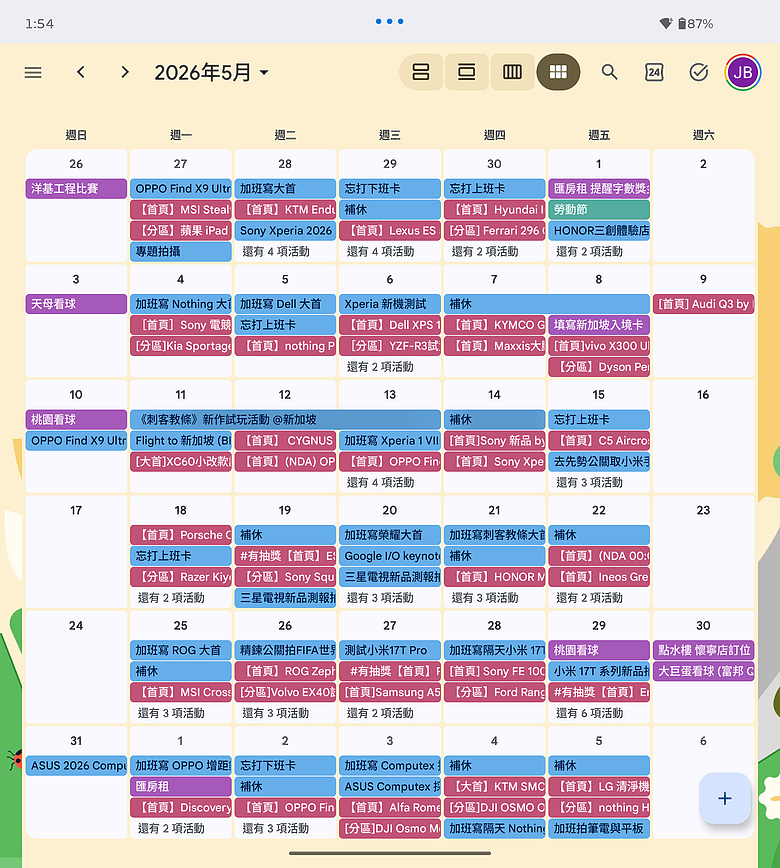This screenshot has height=868, width=780.
Task: Show 還有 2 項活動 on April 30
Action: click(x=485, y=252)
